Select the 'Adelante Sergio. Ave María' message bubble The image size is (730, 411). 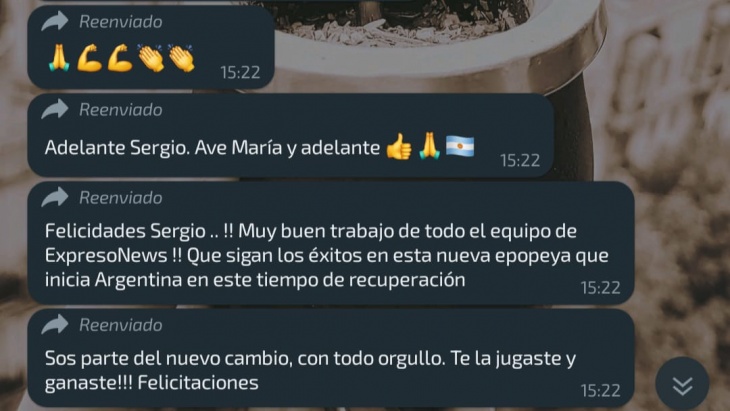click(291, 135)
